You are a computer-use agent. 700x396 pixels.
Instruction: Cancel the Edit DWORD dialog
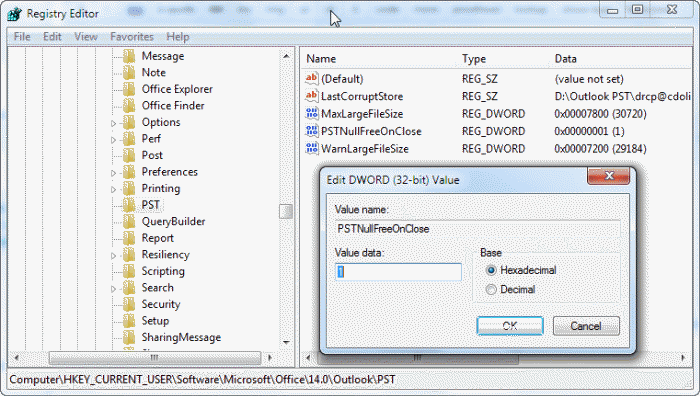click(x=586, y=326)
